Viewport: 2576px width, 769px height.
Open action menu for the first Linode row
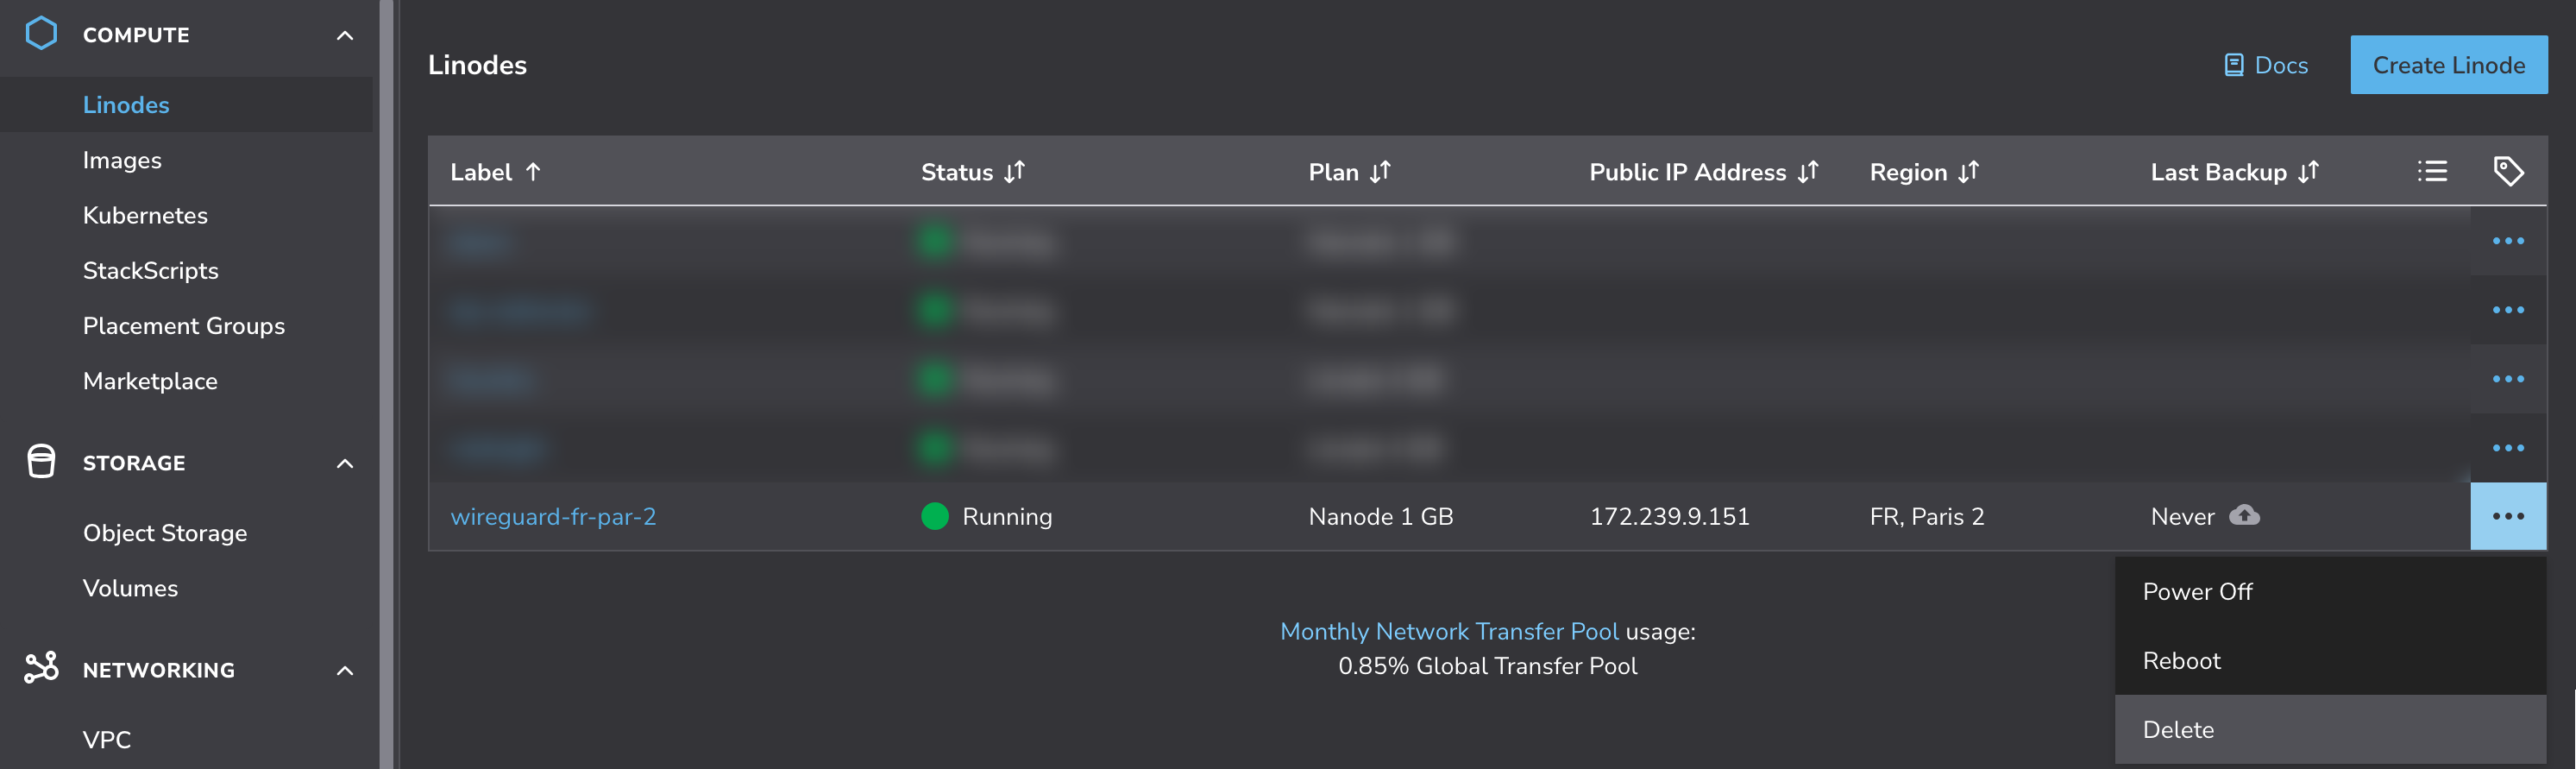pyautogui.click(x=2507, y=241)
